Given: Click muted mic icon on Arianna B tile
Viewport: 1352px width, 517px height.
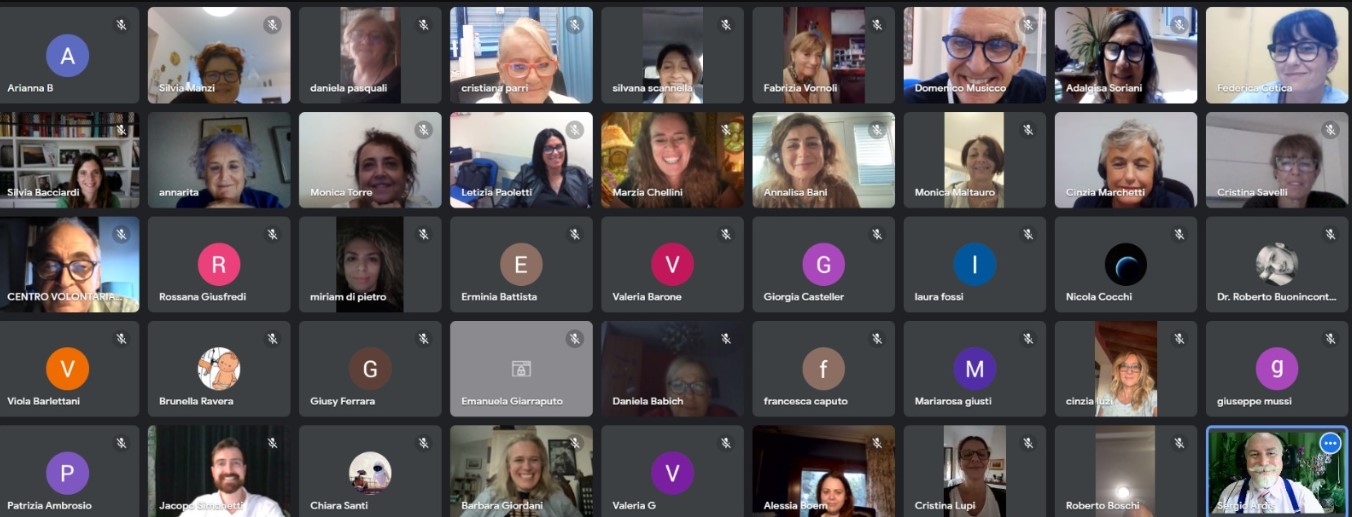Looking at the screenshot, I should (x=121, y=25).
